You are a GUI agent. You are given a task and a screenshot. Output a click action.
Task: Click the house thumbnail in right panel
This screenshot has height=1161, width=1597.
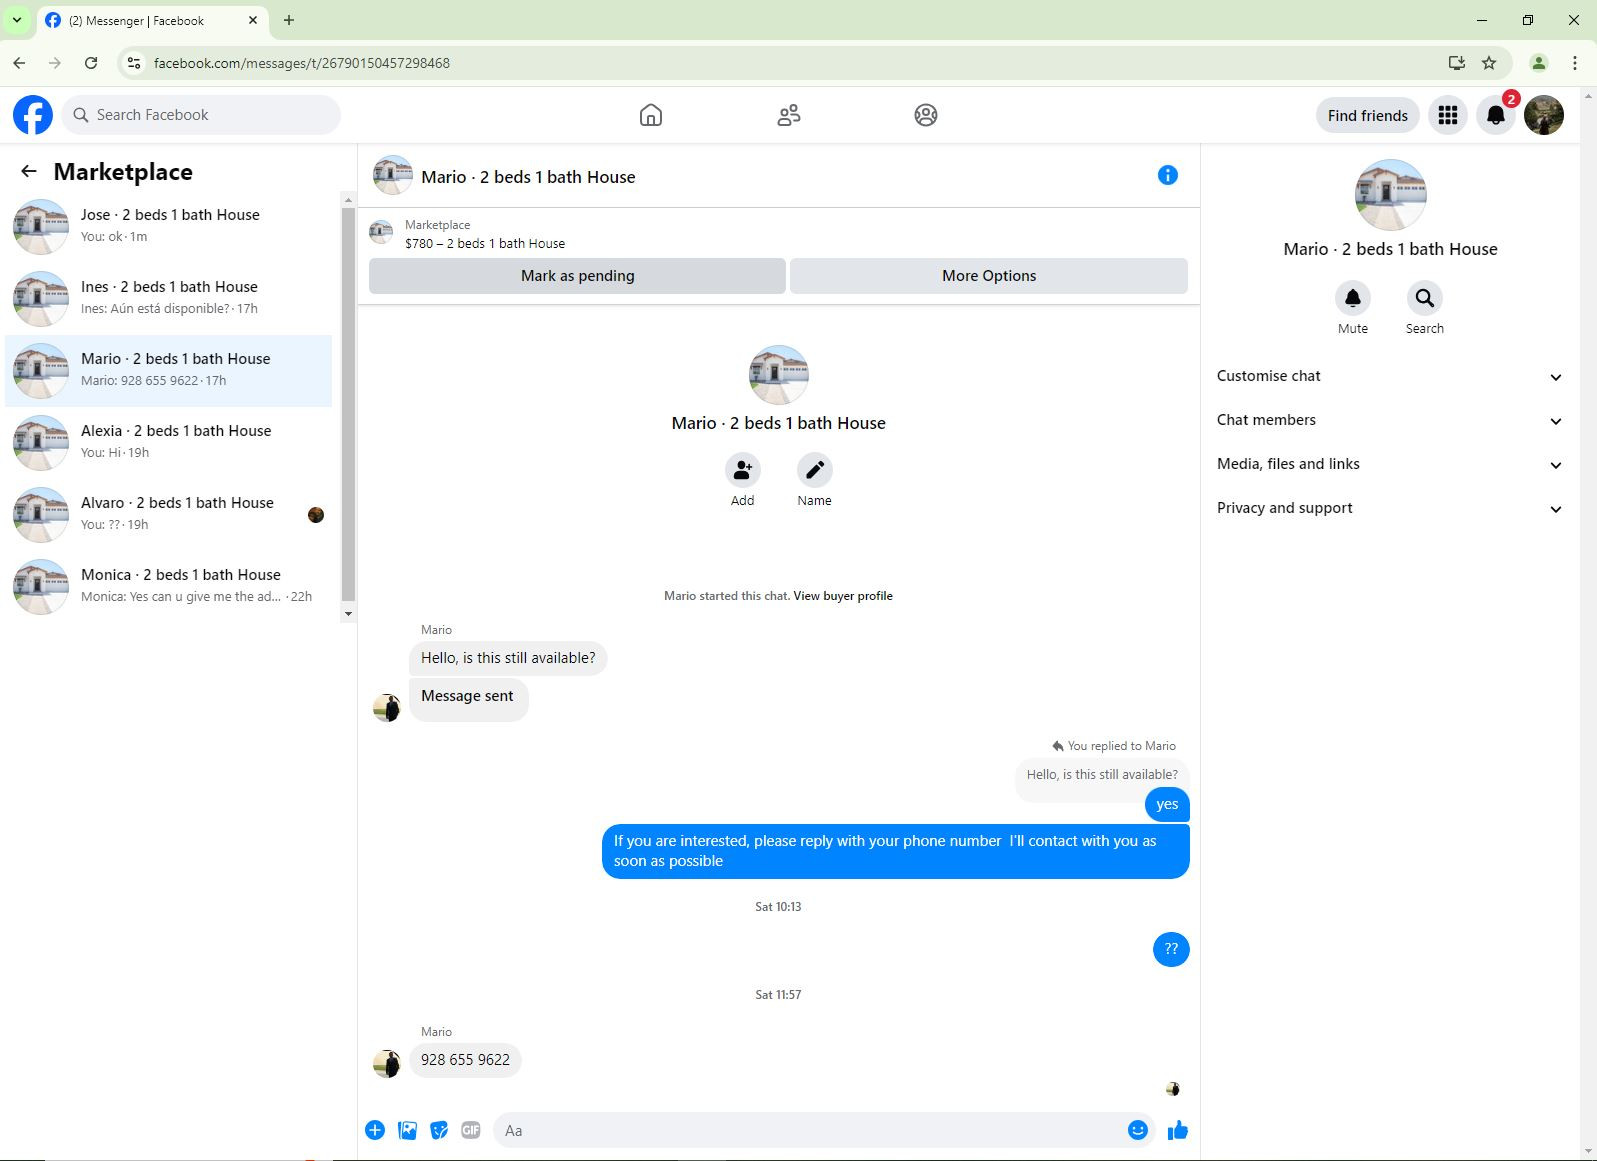(x=1390, y=195)
